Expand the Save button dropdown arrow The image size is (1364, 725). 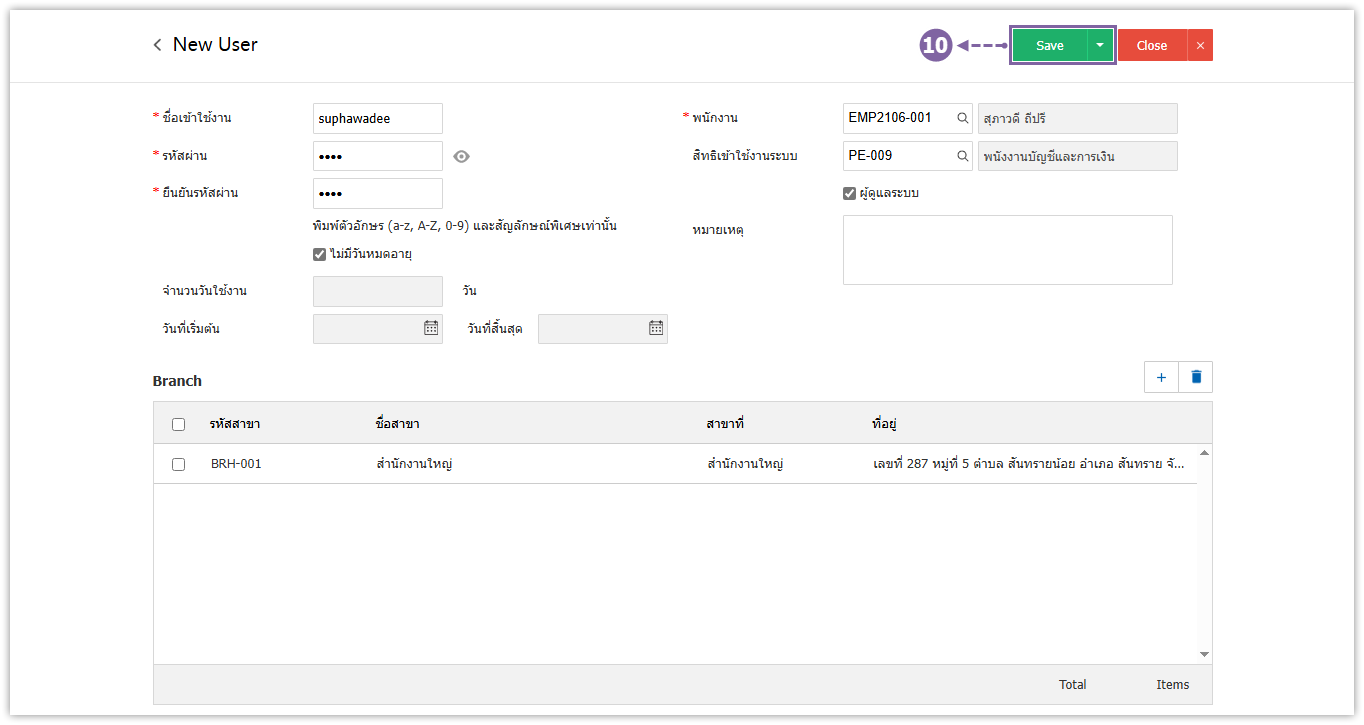(x=1100, y=45)
